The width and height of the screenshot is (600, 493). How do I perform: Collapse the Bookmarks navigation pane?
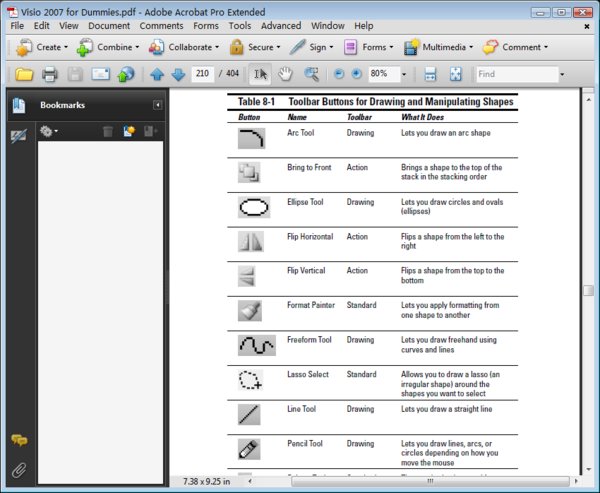click(157, 105)
